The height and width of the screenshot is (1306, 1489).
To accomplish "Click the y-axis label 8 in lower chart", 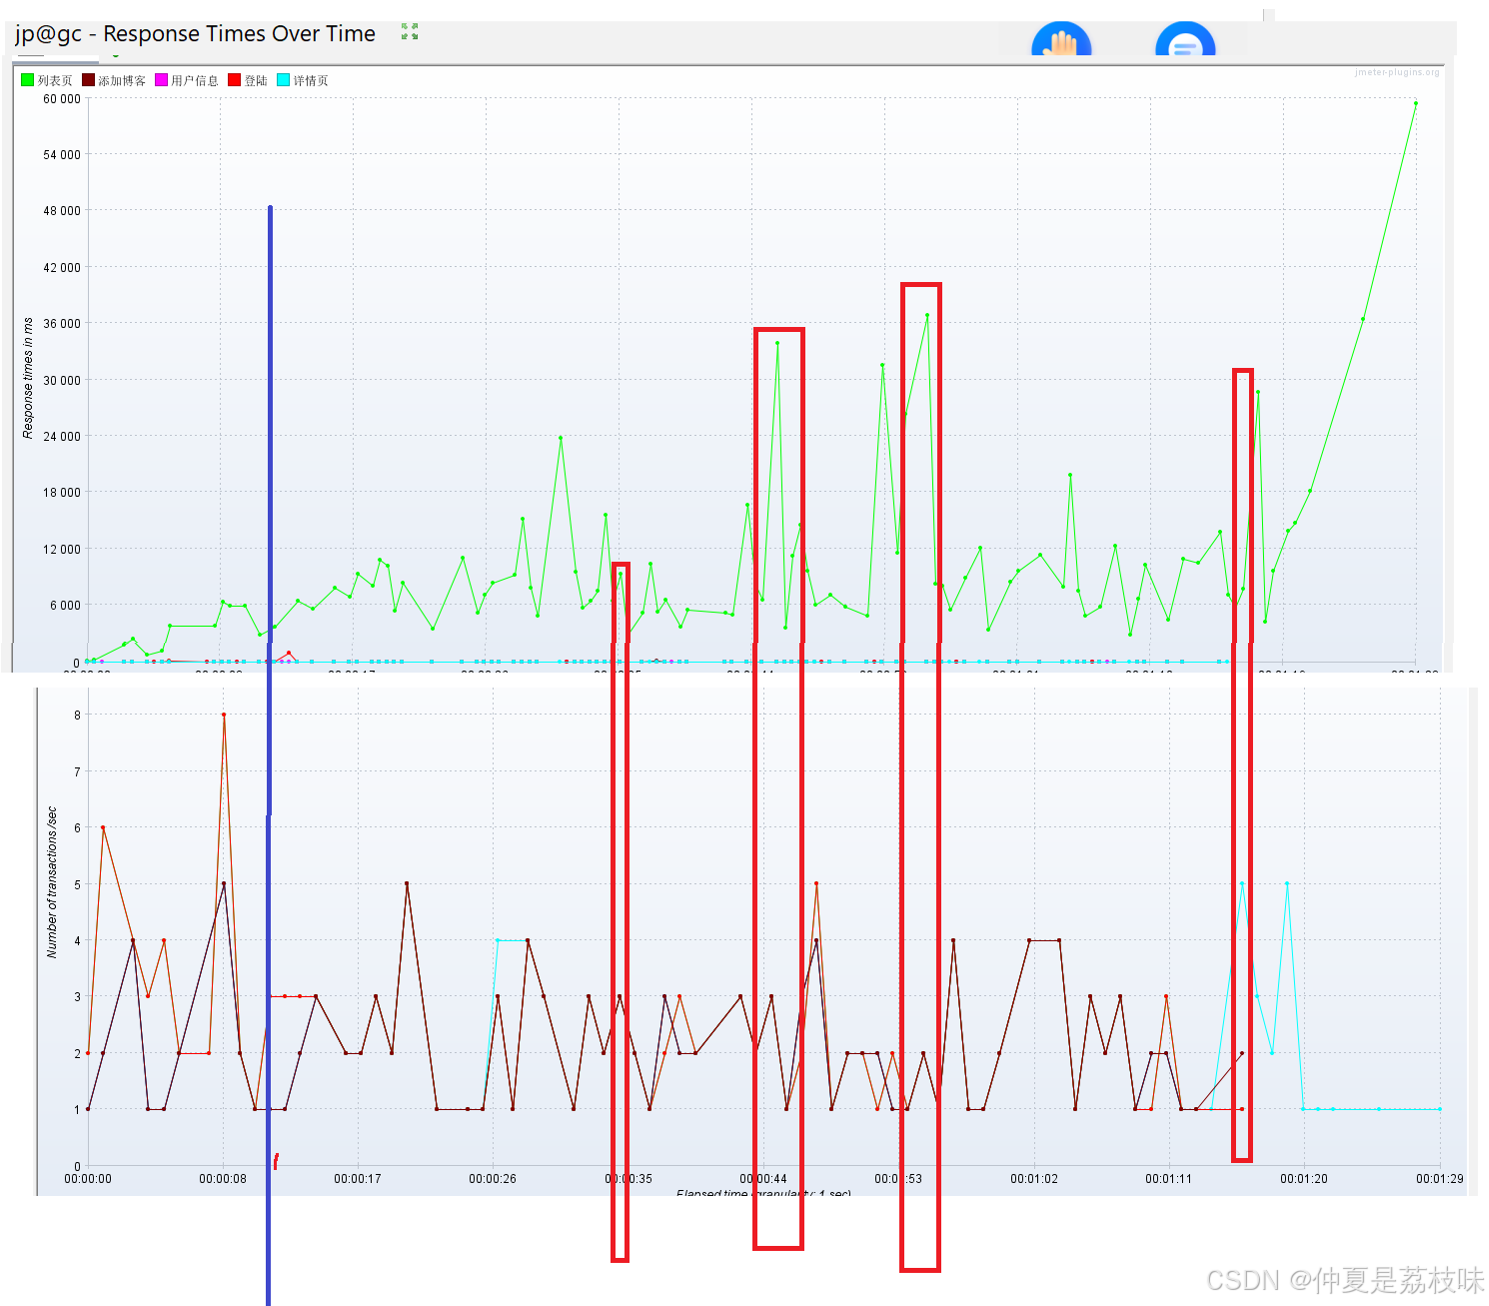I will coord(77,715).
